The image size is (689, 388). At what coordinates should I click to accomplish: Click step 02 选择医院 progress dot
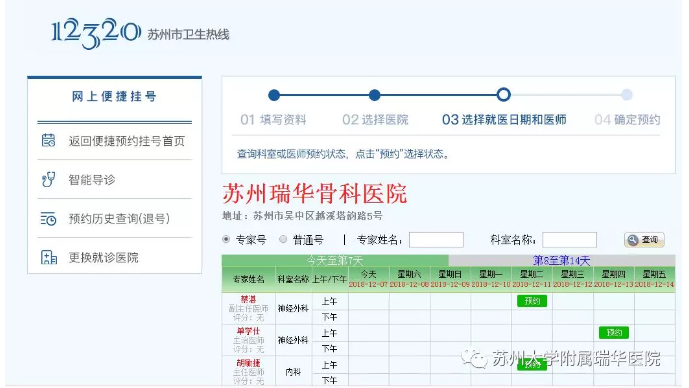374,95
